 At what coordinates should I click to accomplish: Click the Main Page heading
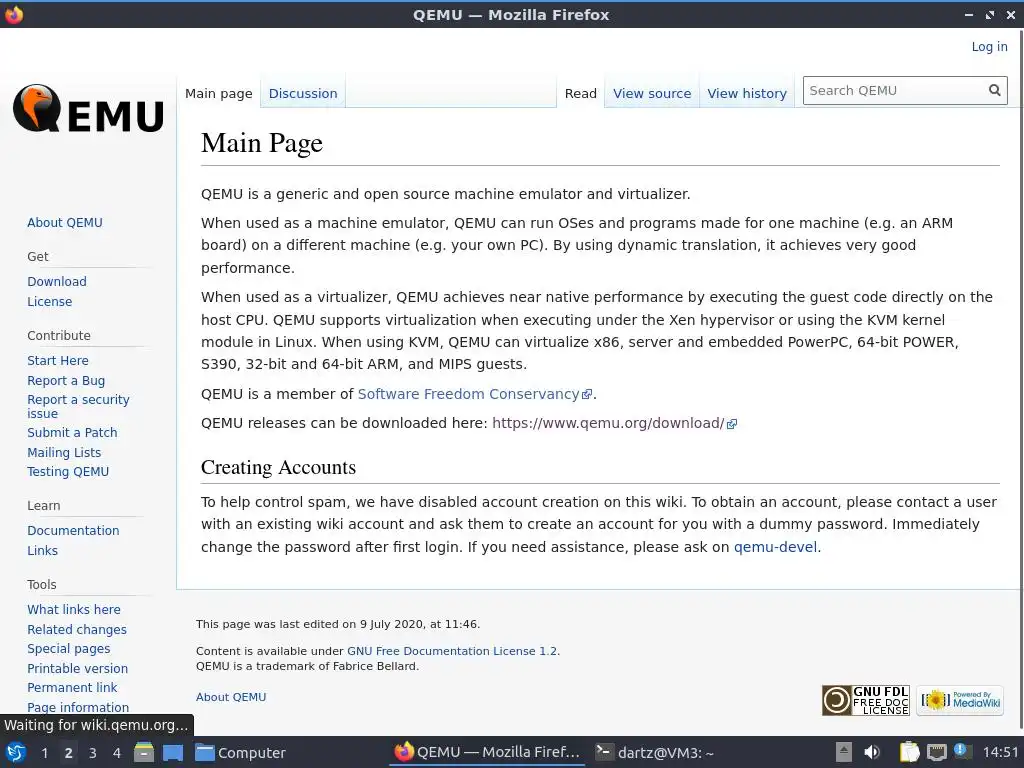262,143
